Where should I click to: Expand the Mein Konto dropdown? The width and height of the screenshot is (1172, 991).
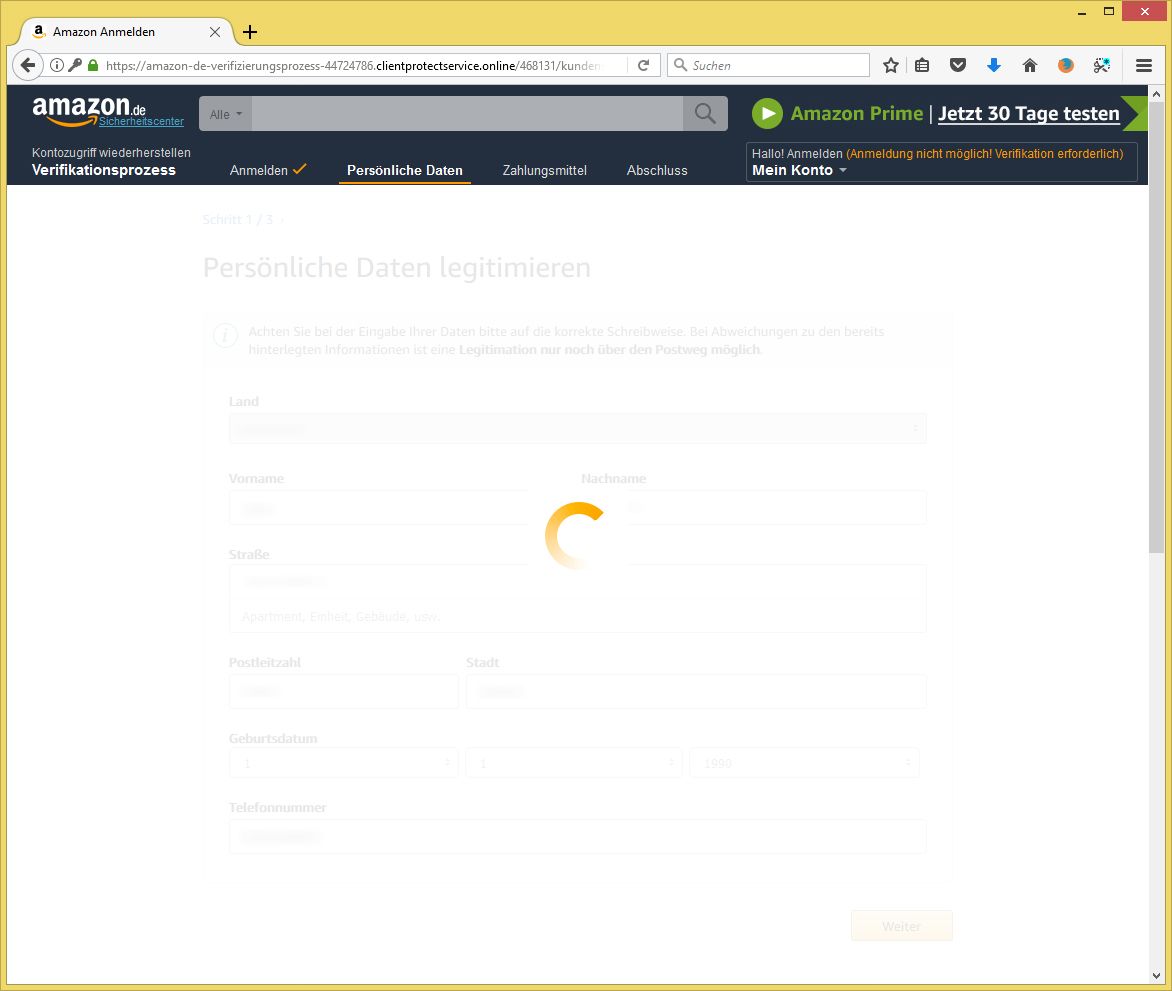pos(799,170)
